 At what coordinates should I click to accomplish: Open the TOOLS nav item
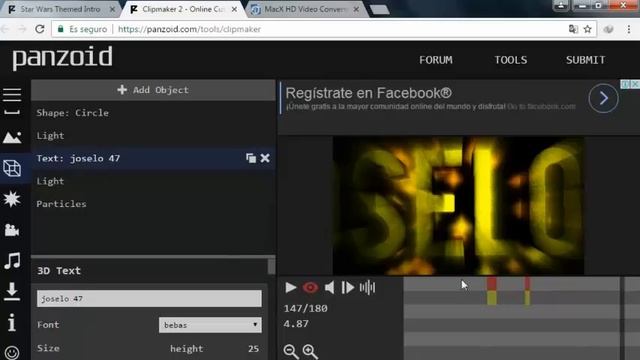pyautogui.click(x=511, y=60)
